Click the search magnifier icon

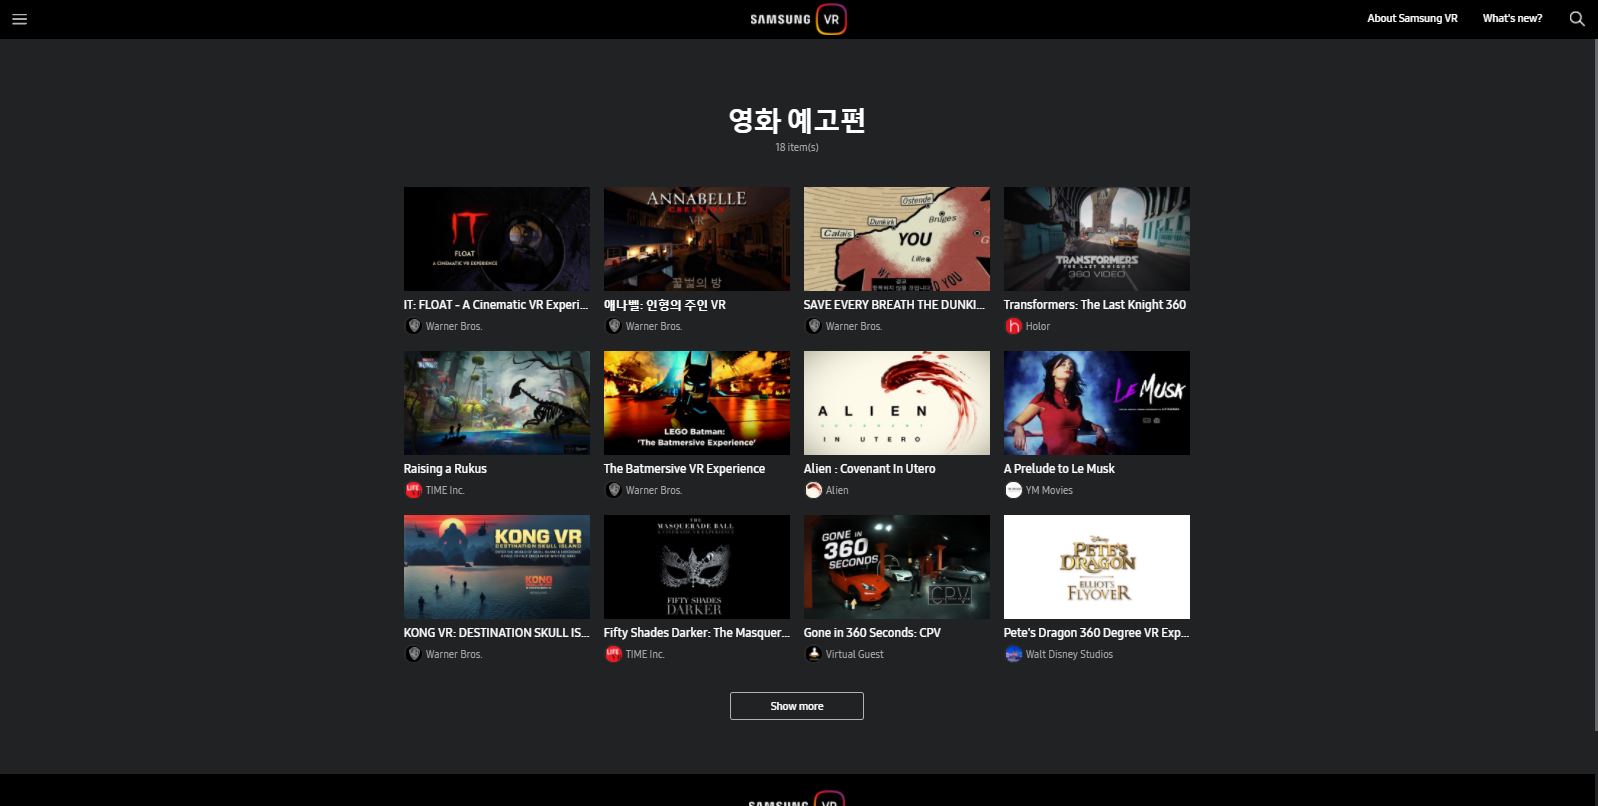pos(1577,19)
